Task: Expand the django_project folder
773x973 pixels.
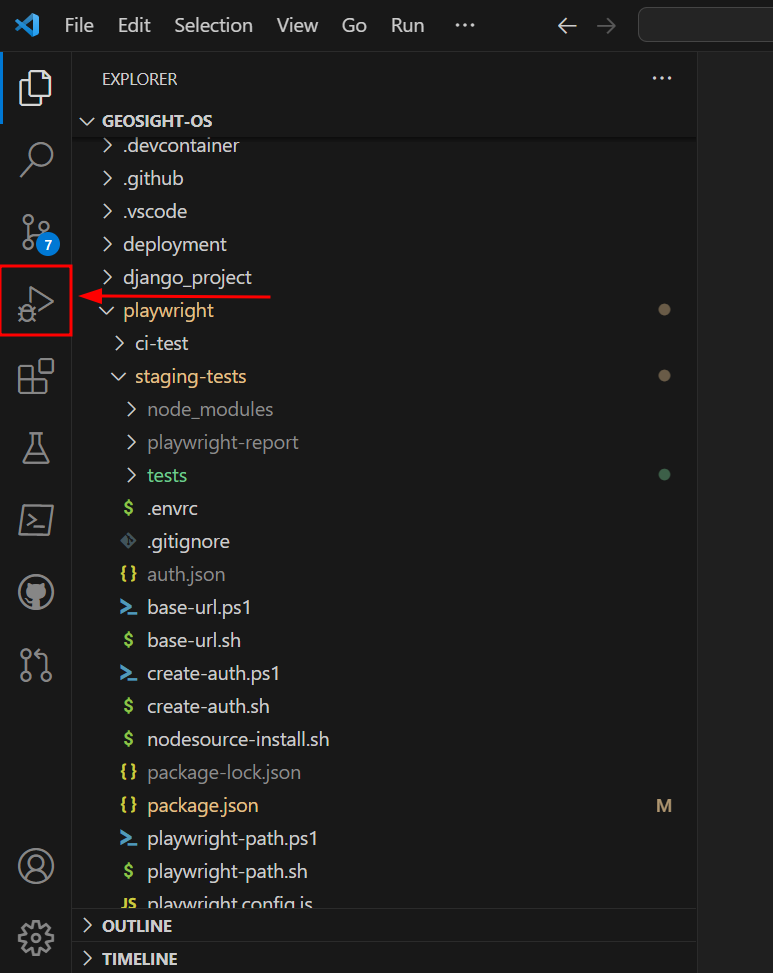Action: click(384, 277)
